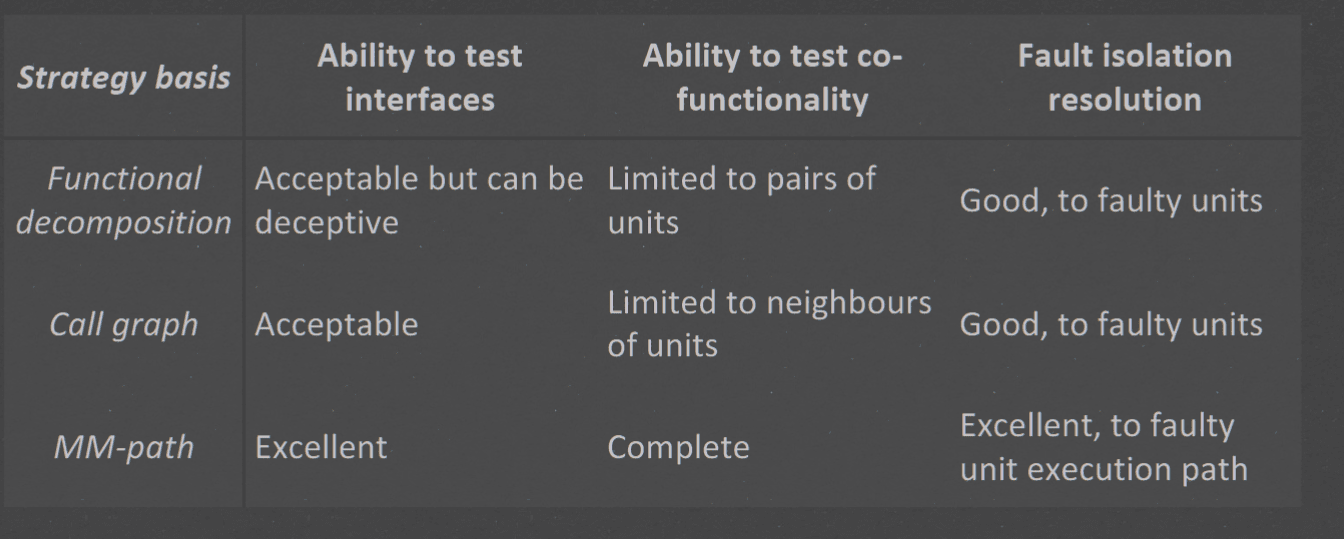Click 'Good, to faulty units' in Call graph row
This screenshot has height=539, width=1344.
tap(1111, 324)
